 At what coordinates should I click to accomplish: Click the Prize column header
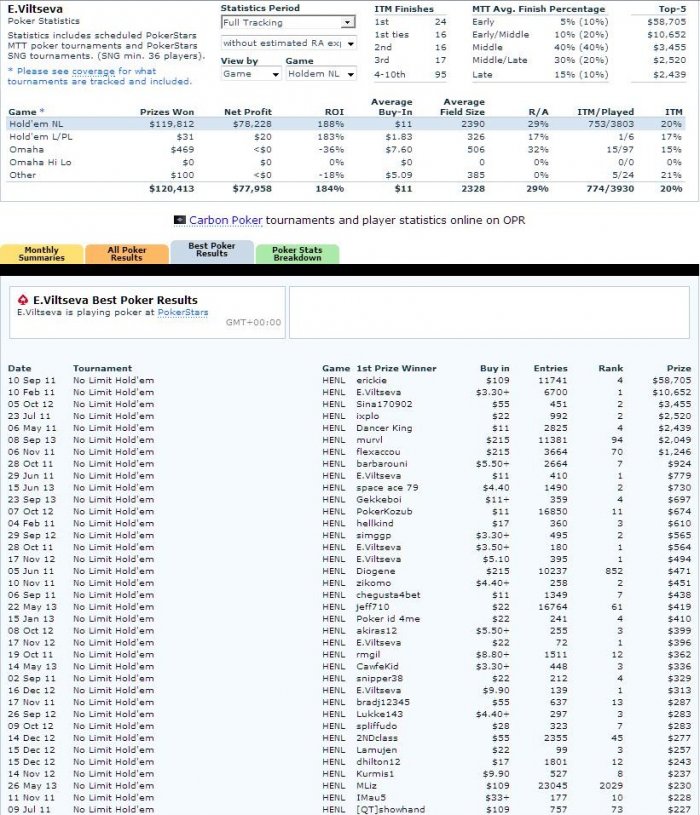pos(679,368)
